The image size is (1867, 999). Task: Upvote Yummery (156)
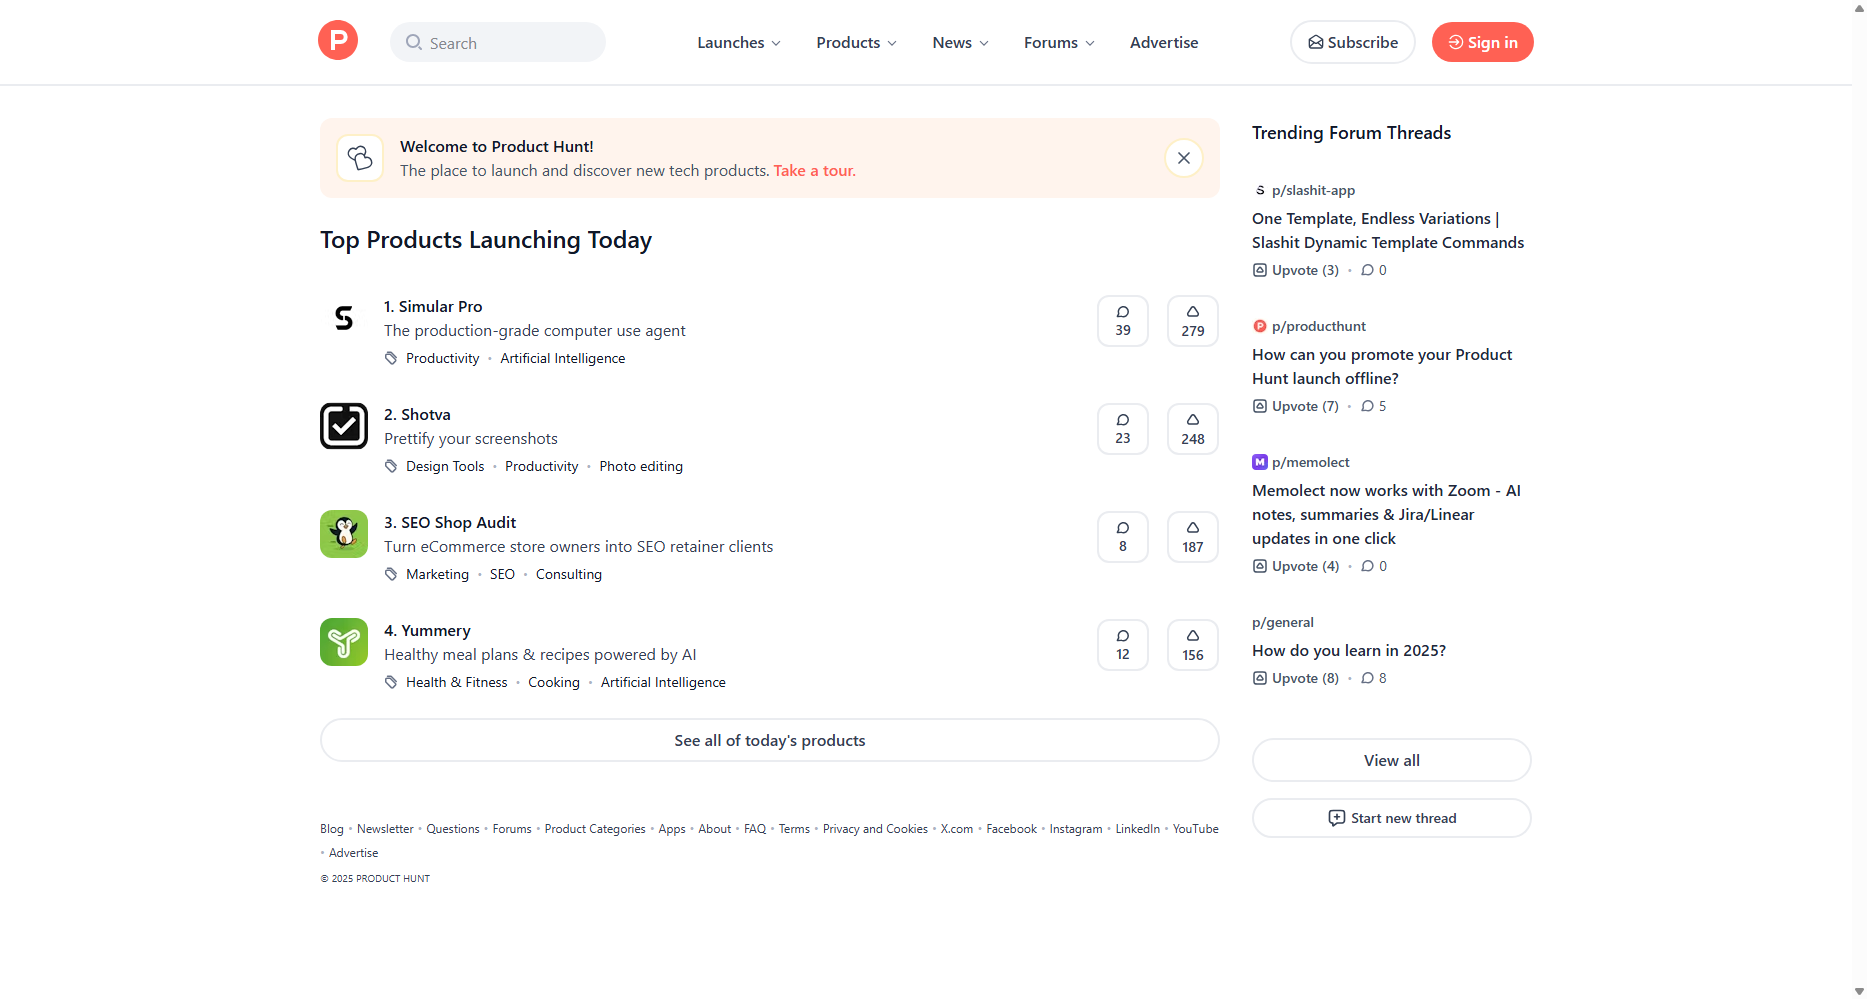[1193, 645]
